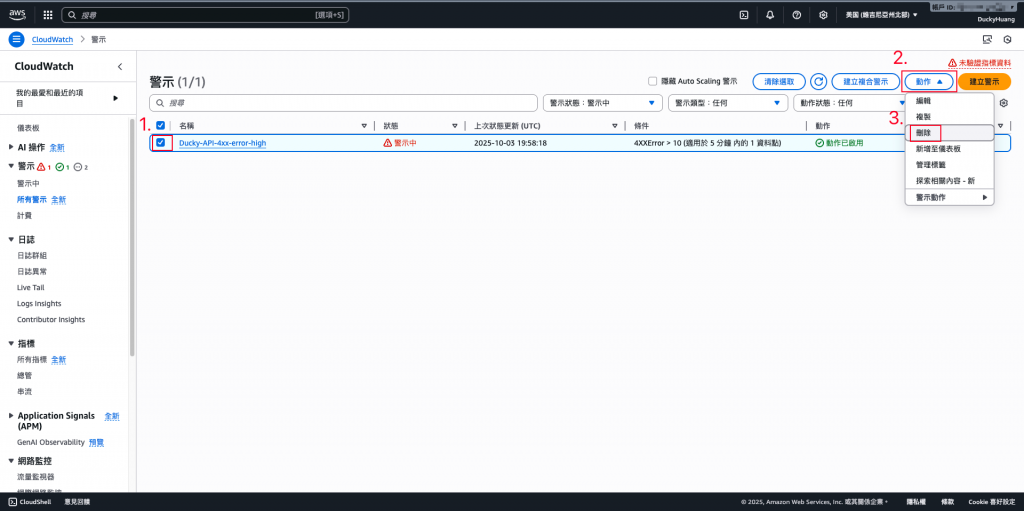Choose 管理標籤 from the actions menu

[x=950, y=164]
